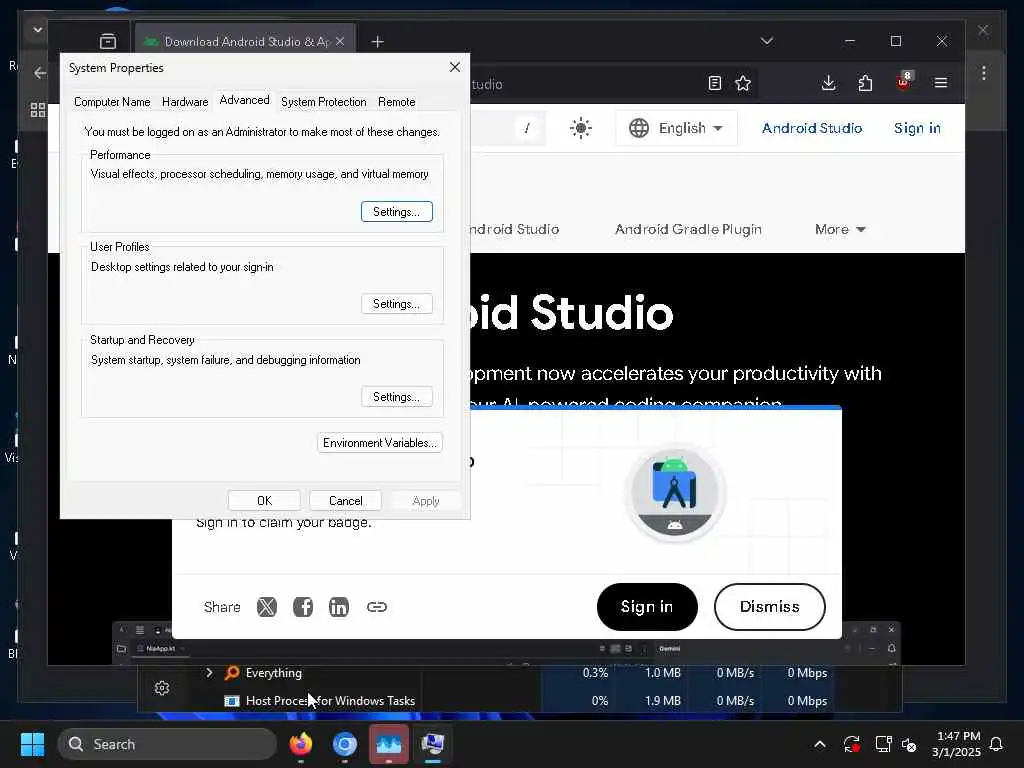Show hidden system tray icons
This screenshot has width=1024, height=768.
point(820,744)
